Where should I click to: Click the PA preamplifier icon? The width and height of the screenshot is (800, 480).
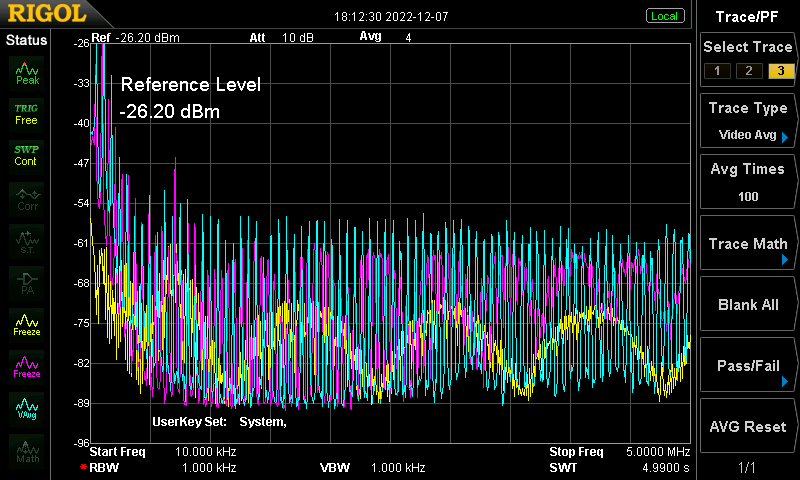pos(27,284)
